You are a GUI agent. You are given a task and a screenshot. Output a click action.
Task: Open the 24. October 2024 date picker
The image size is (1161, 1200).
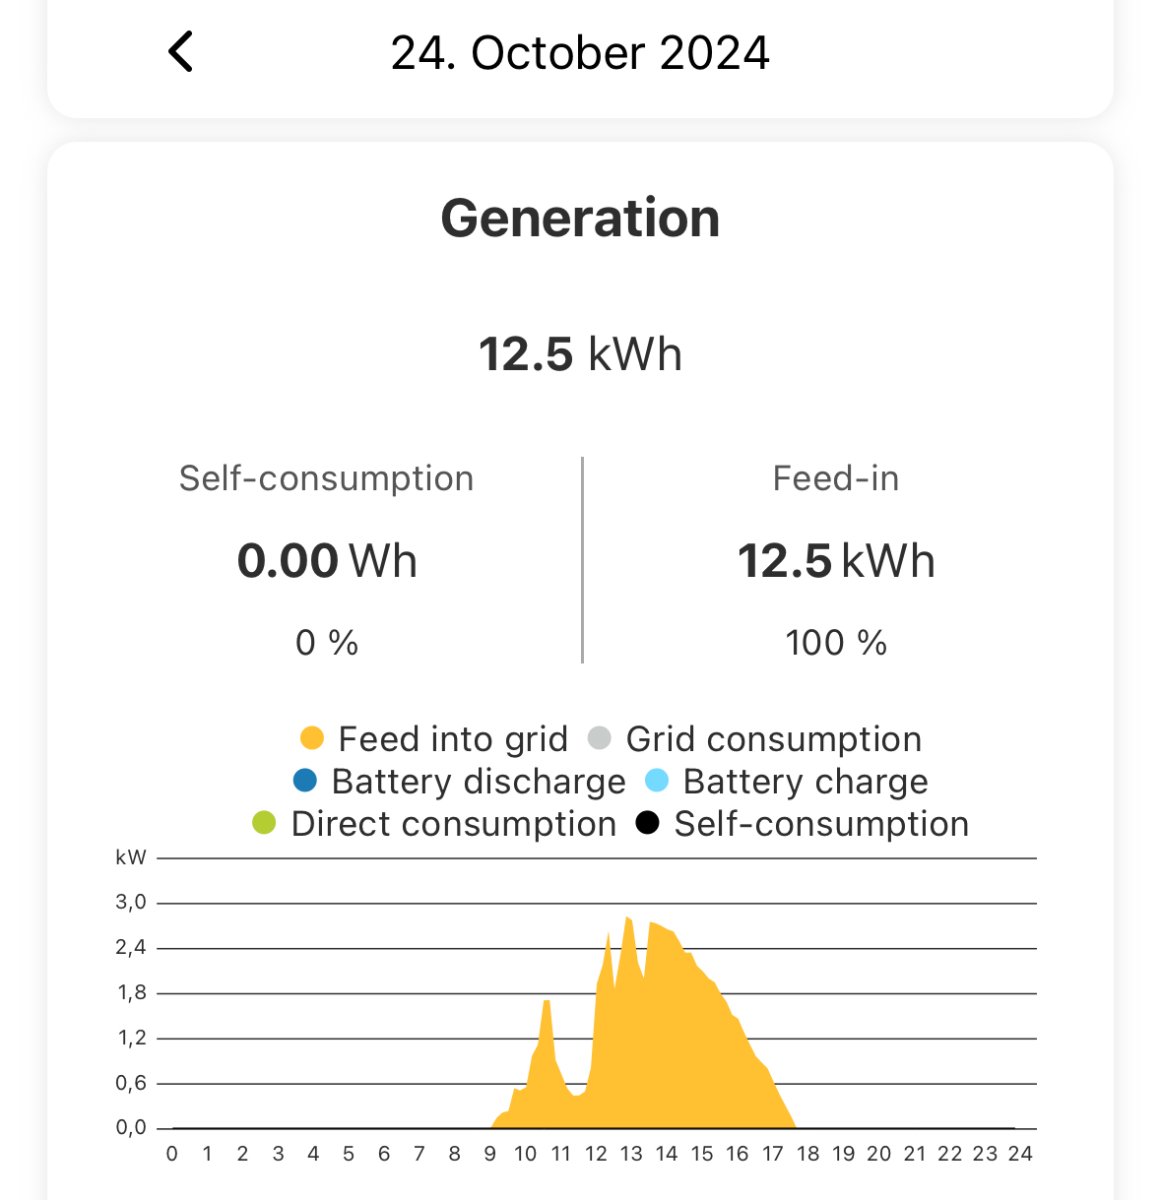(580, 53)
